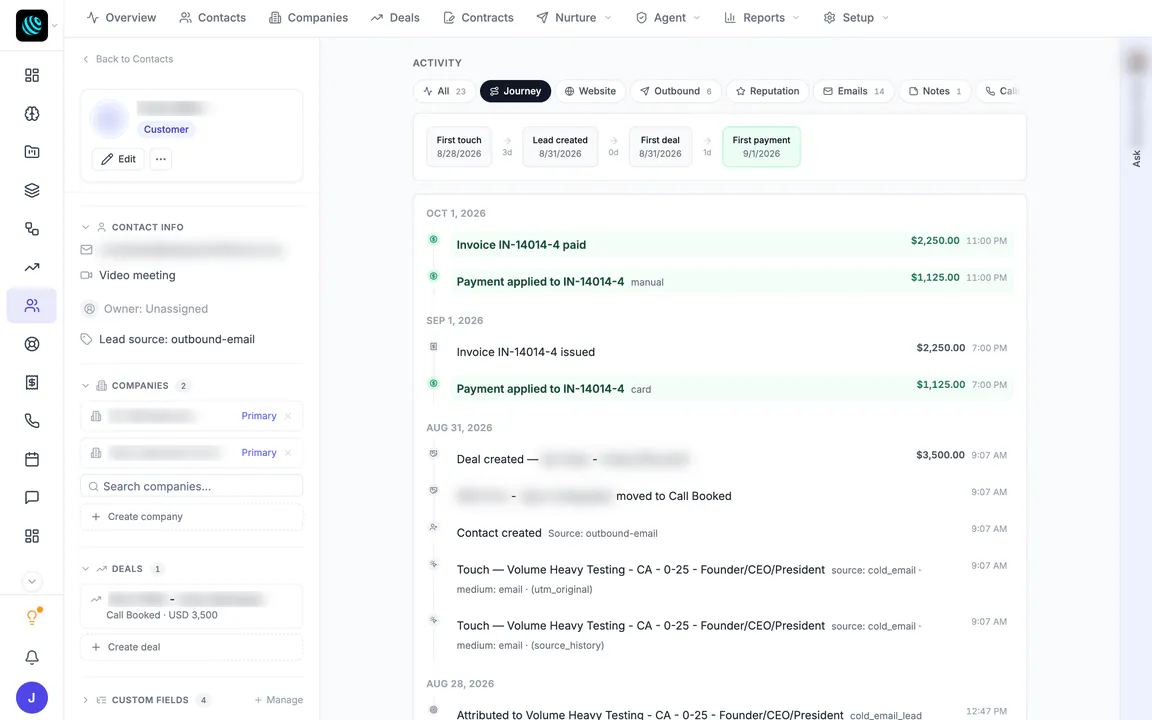Image resolution: width=1152 pixels, height=720 pixels.
Task: Click the paid icon next to Invoice IN-14014-4 paid
Action: (433, 240)
